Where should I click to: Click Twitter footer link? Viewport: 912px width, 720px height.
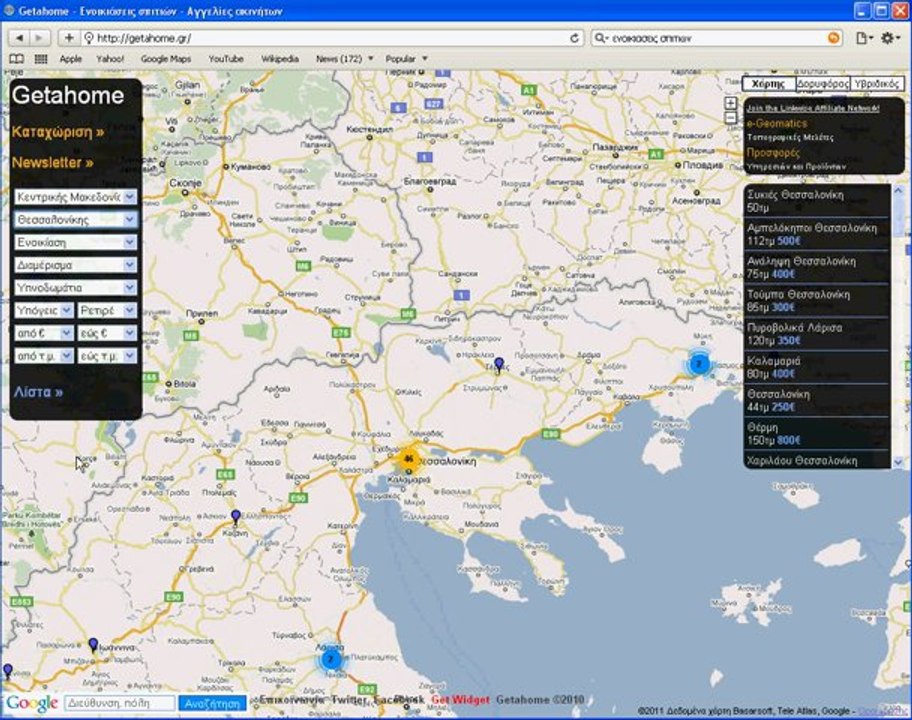[349, 700]
